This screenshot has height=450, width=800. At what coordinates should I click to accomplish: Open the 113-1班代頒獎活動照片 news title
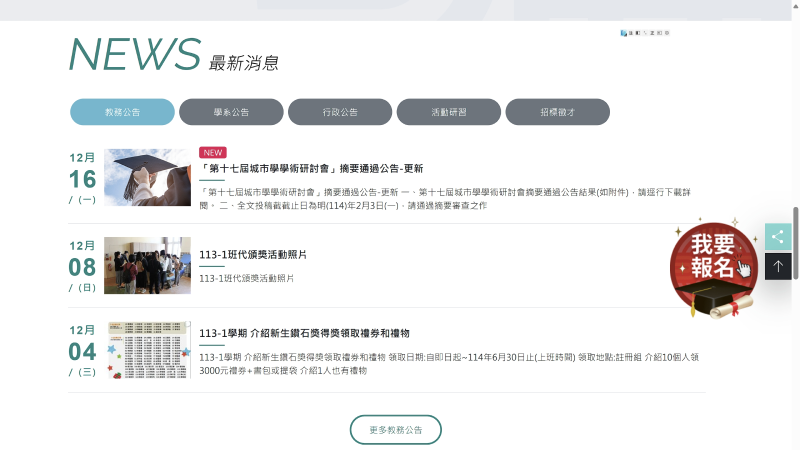(253, 255)
